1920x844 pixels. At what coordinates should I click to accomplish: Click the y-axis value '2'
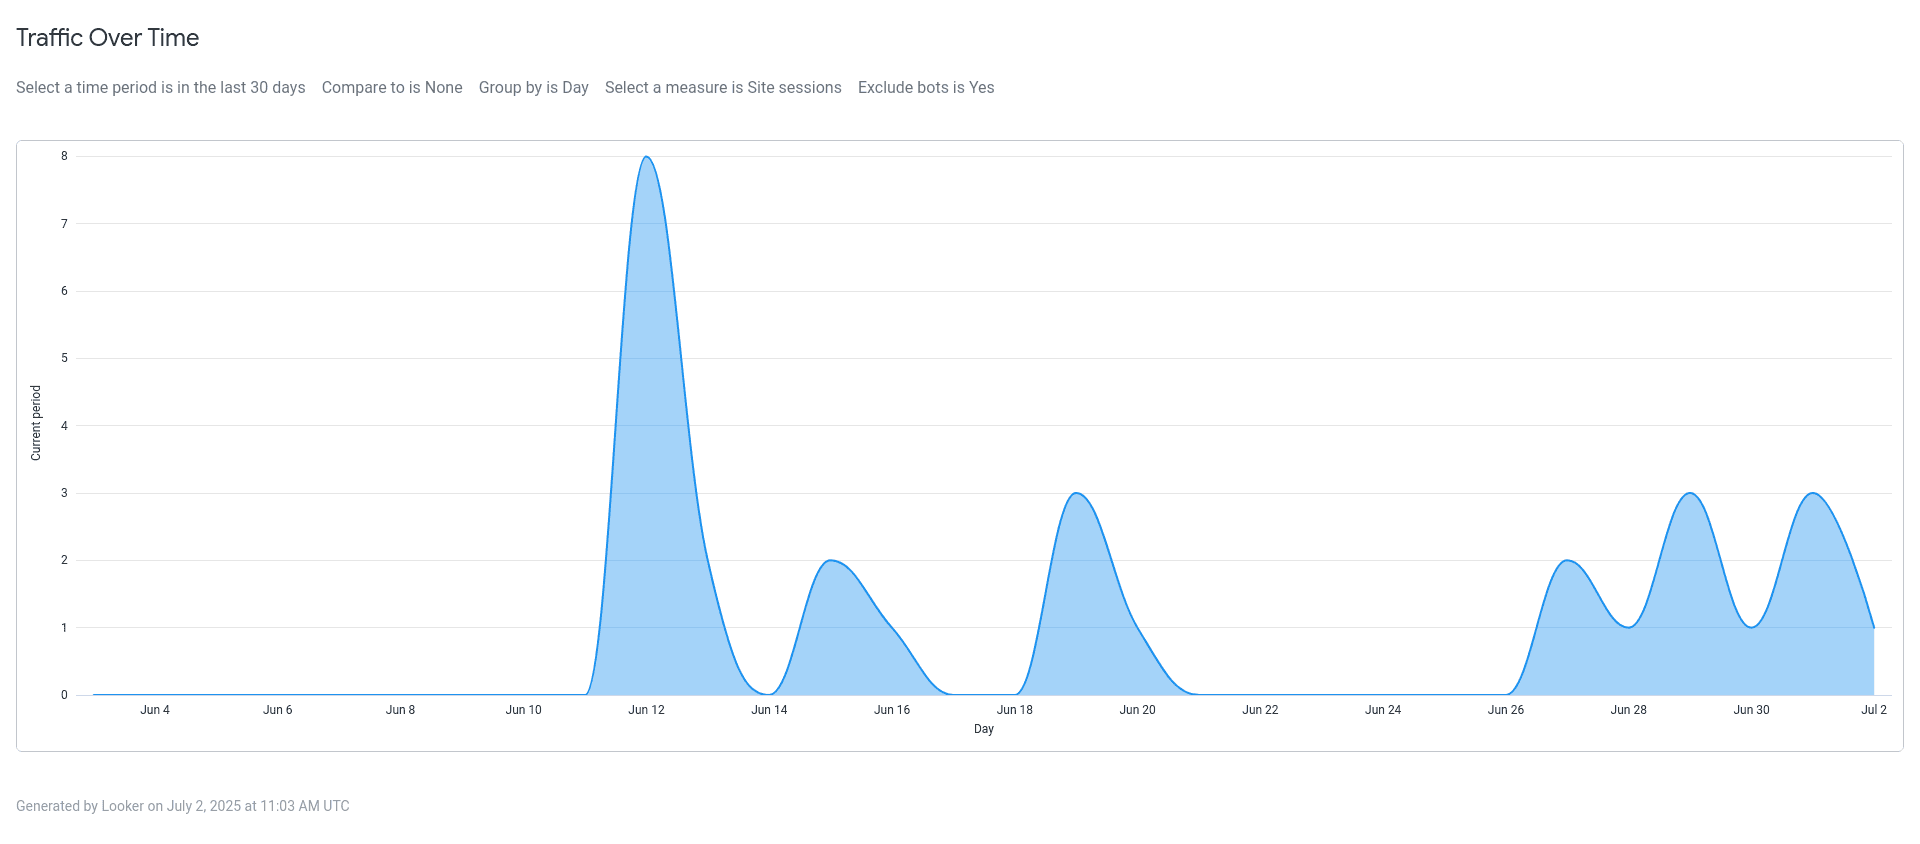pyautogui.click(x=64, y=560)
